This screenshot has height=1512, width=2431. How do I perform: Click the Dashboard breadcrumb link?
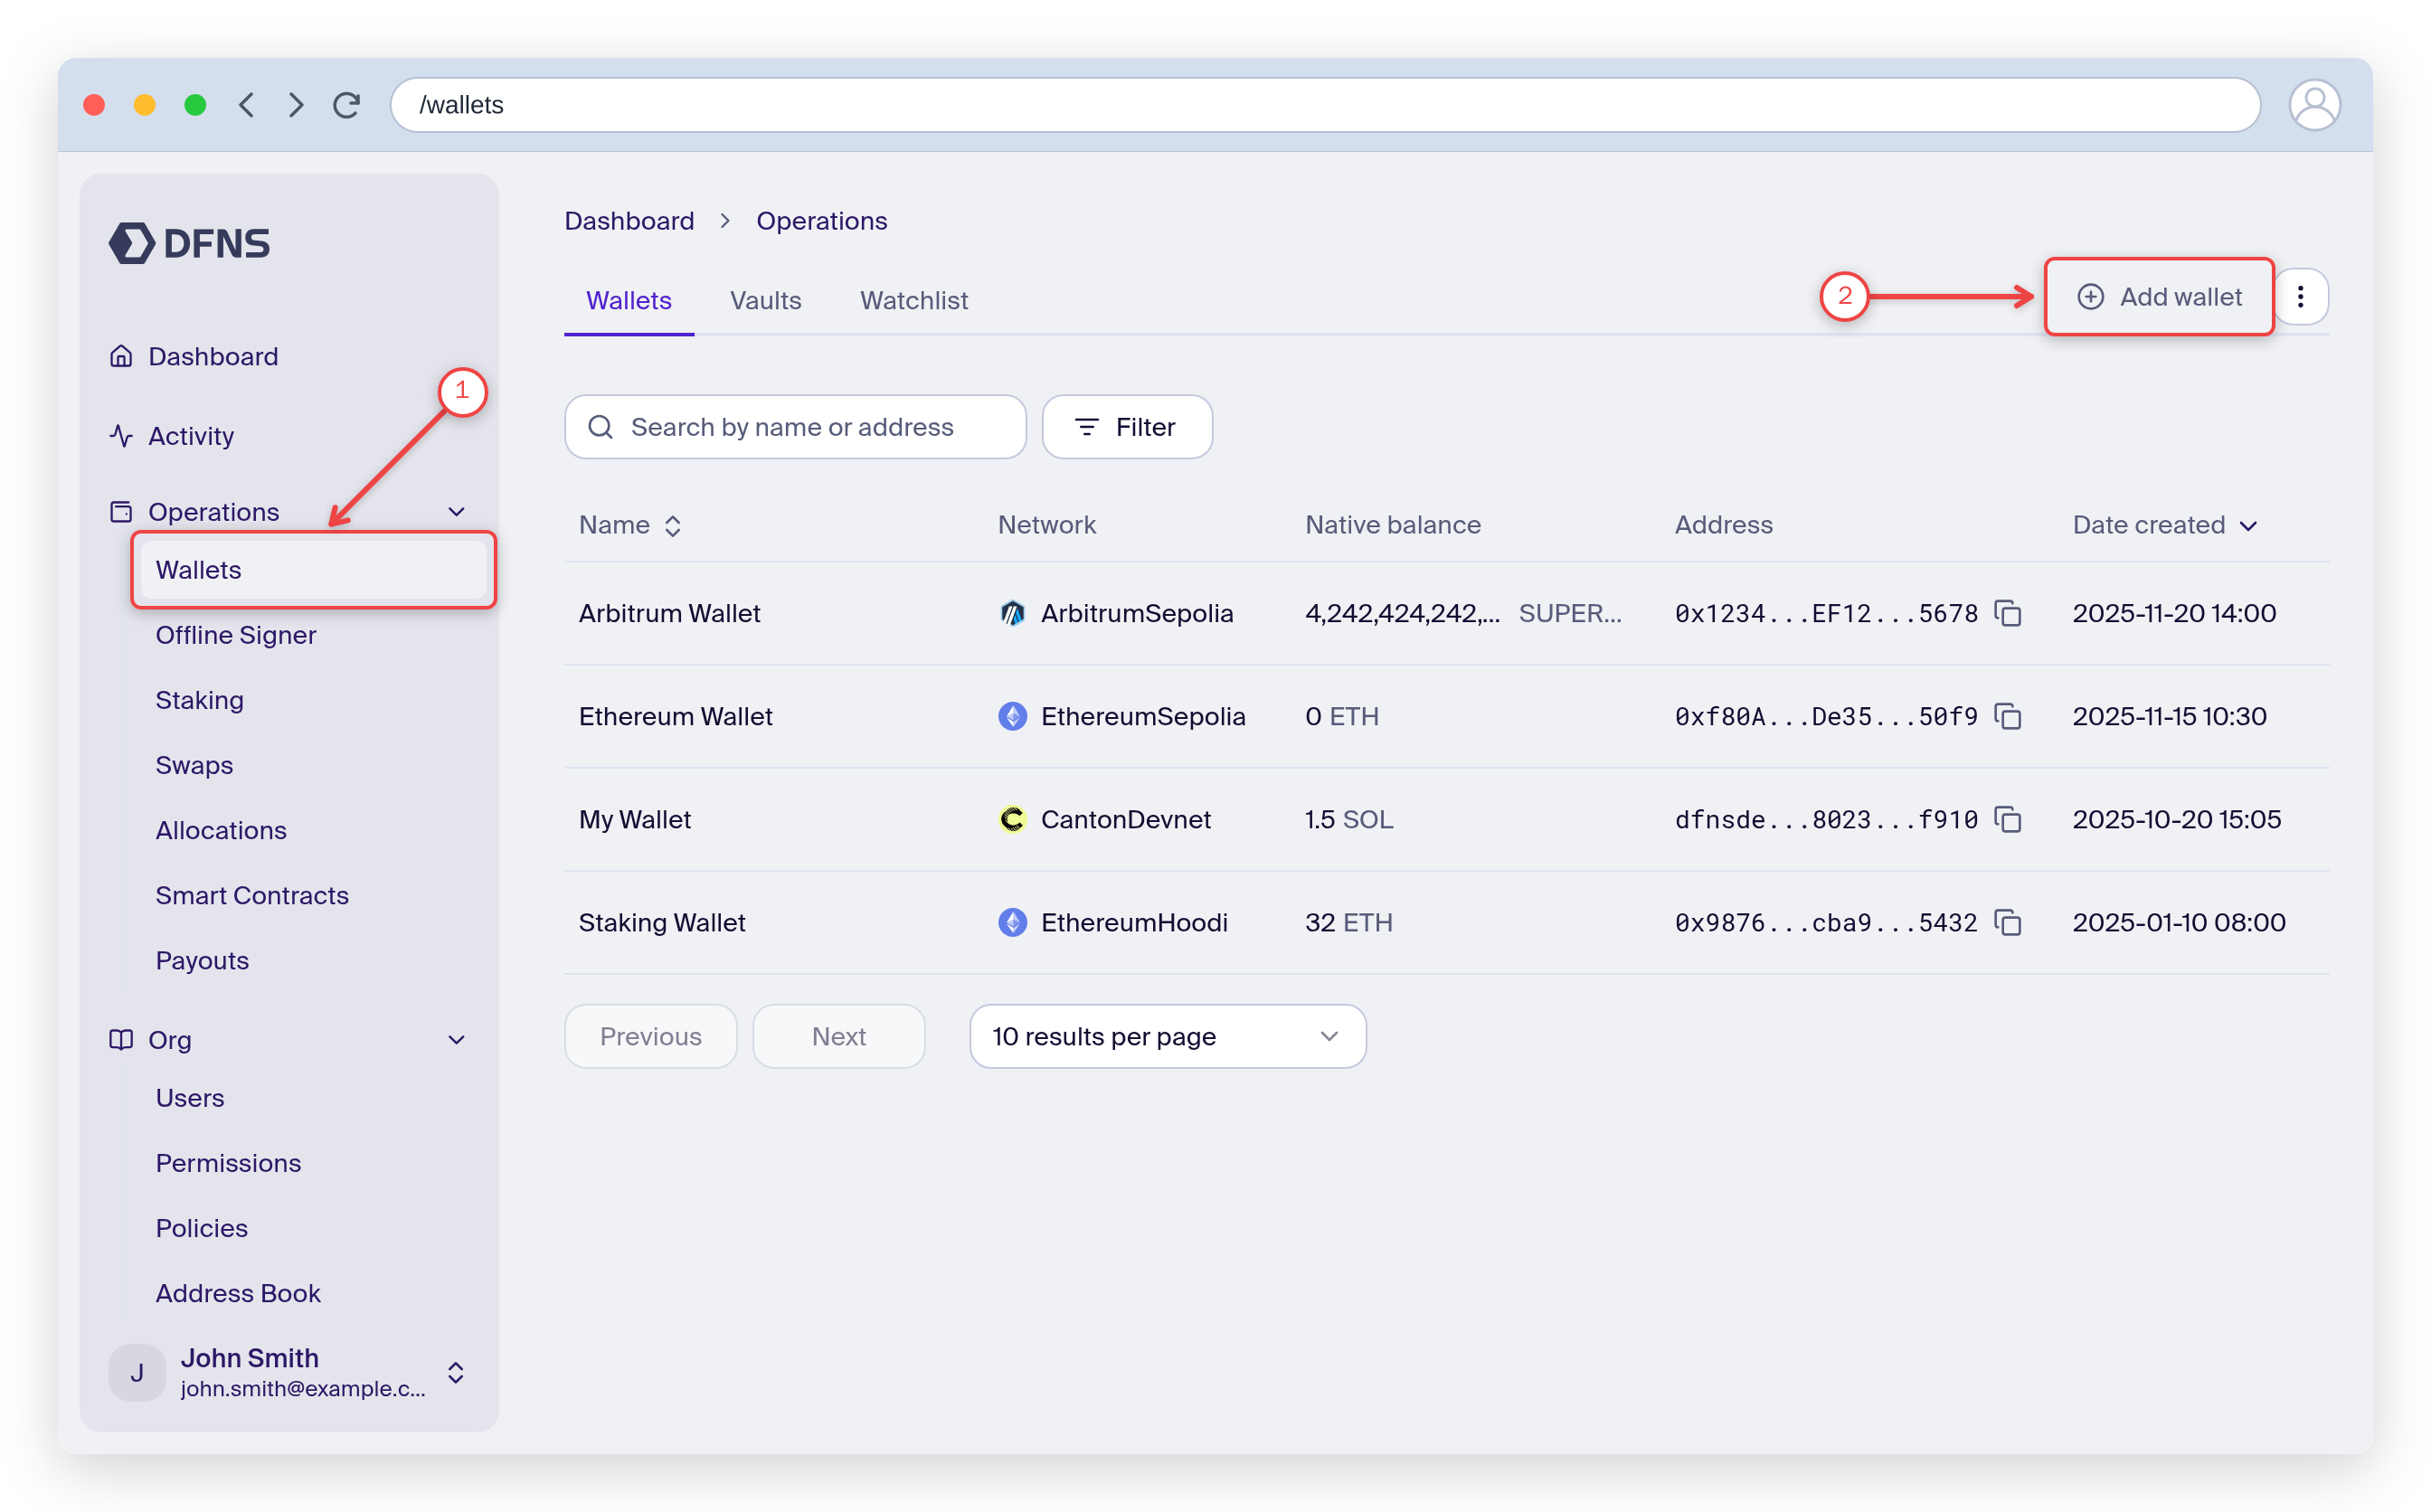629,221
